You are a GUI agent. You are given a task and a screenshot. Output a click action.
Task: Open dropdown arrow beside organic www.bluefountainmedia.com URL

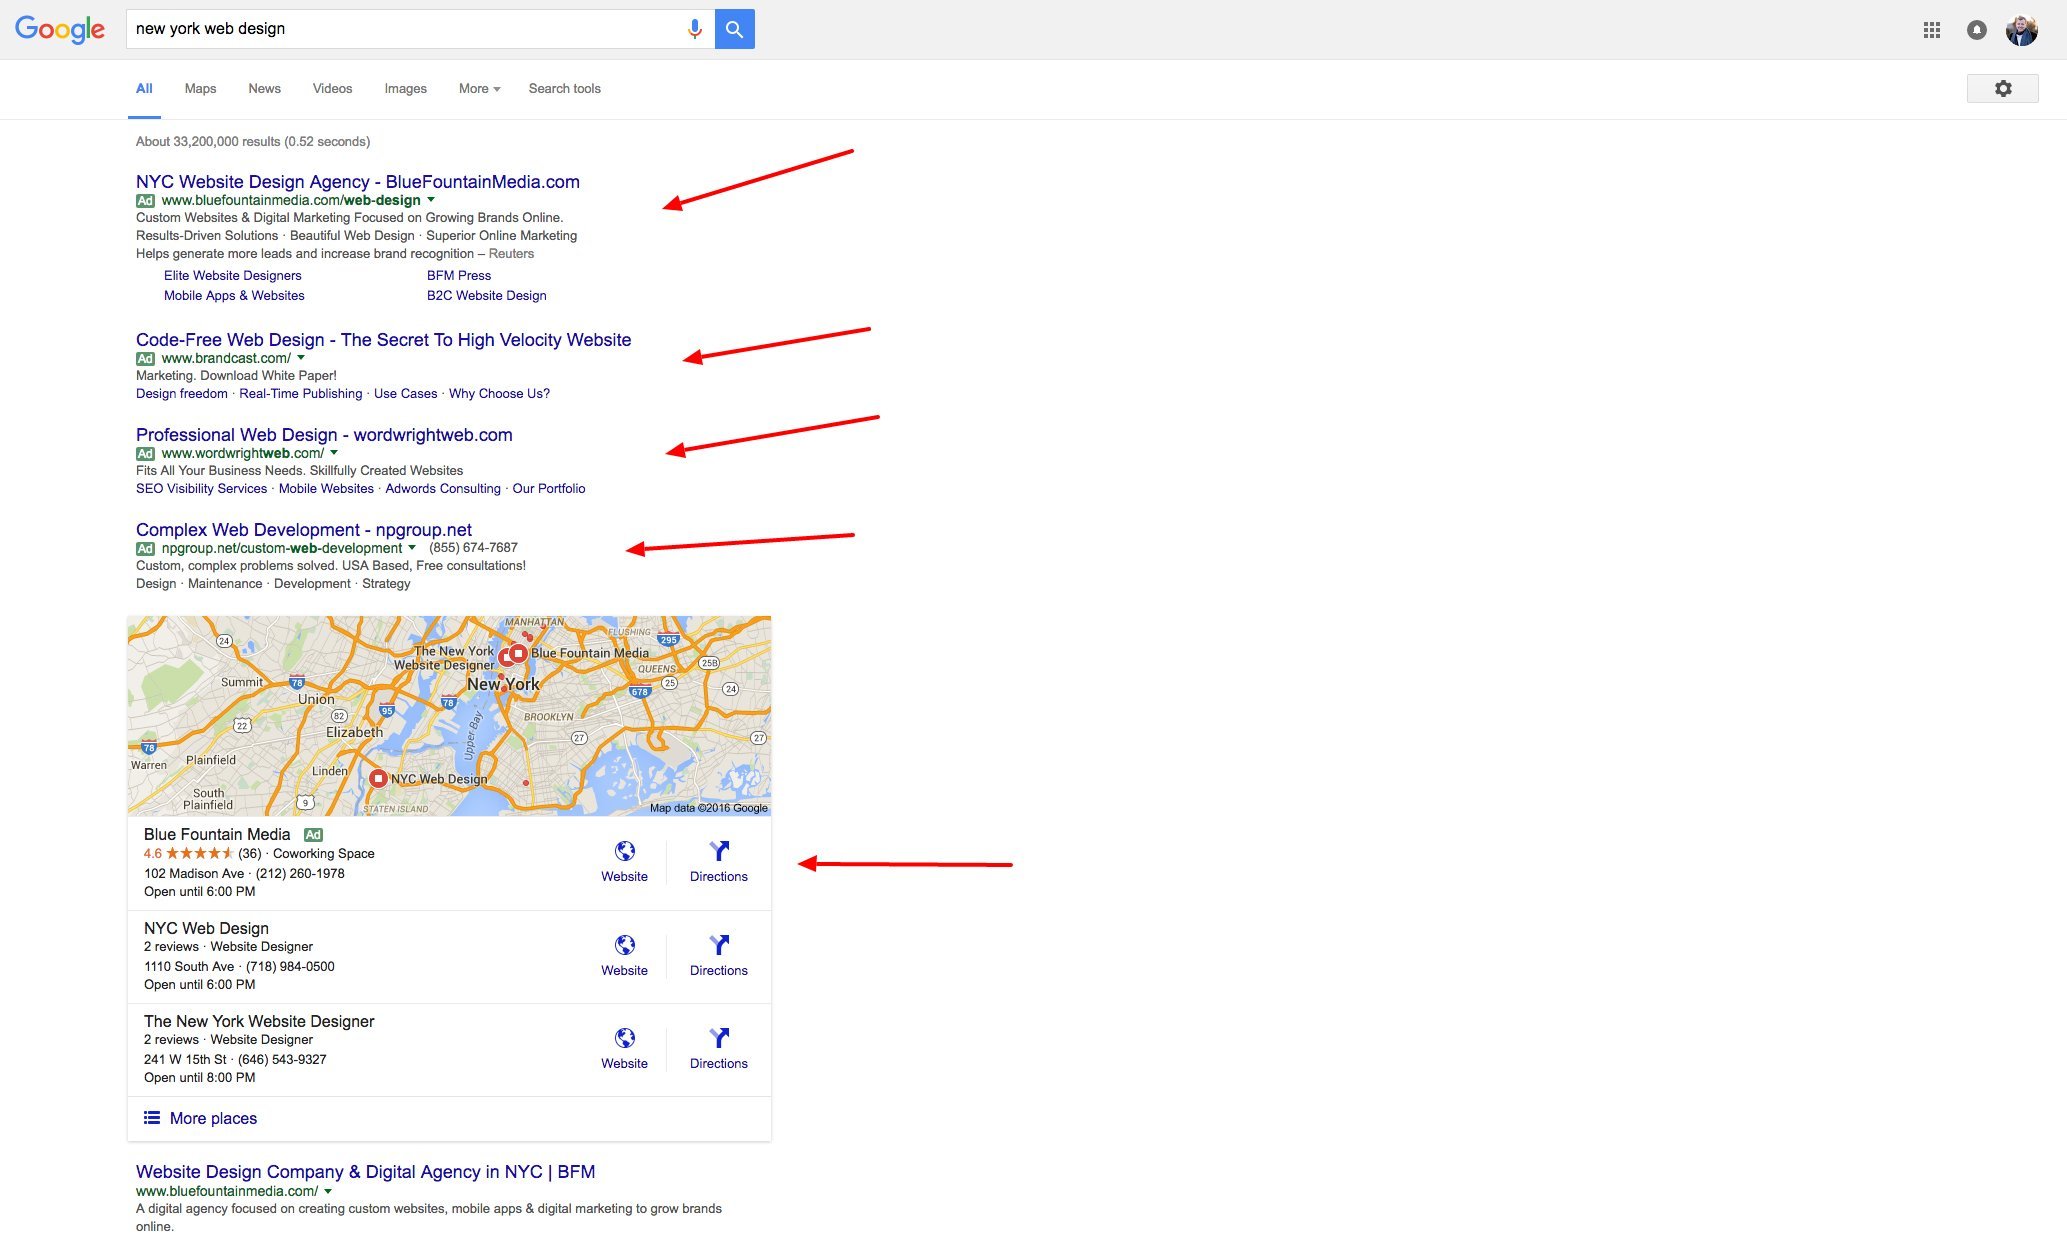coord(328,1191)
